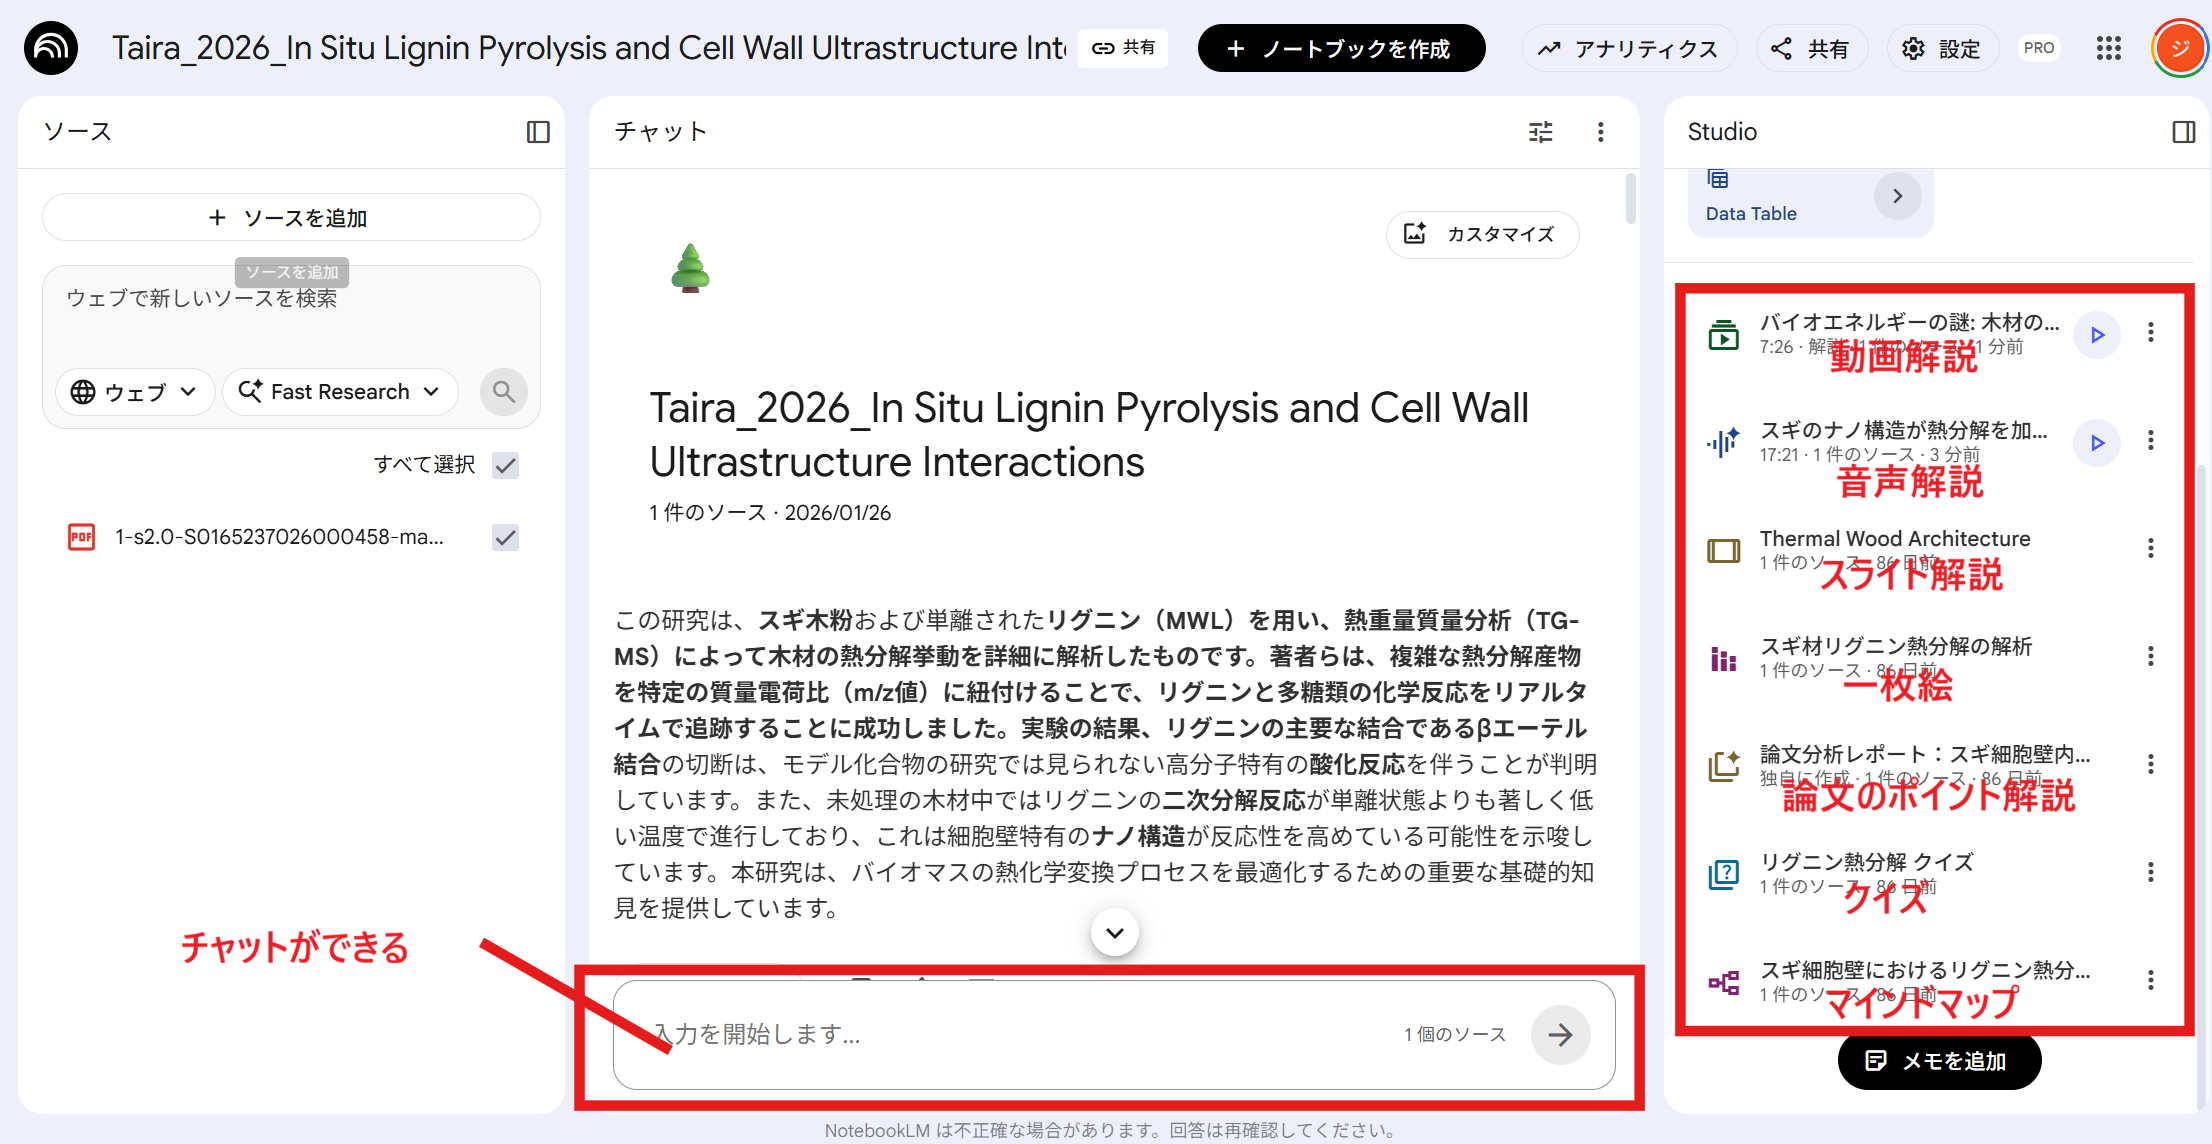Open more options for the スギ細胞壁 mind map item
The height and width of the screenshot is (1144, 2212).
(x=2151, y=980)
